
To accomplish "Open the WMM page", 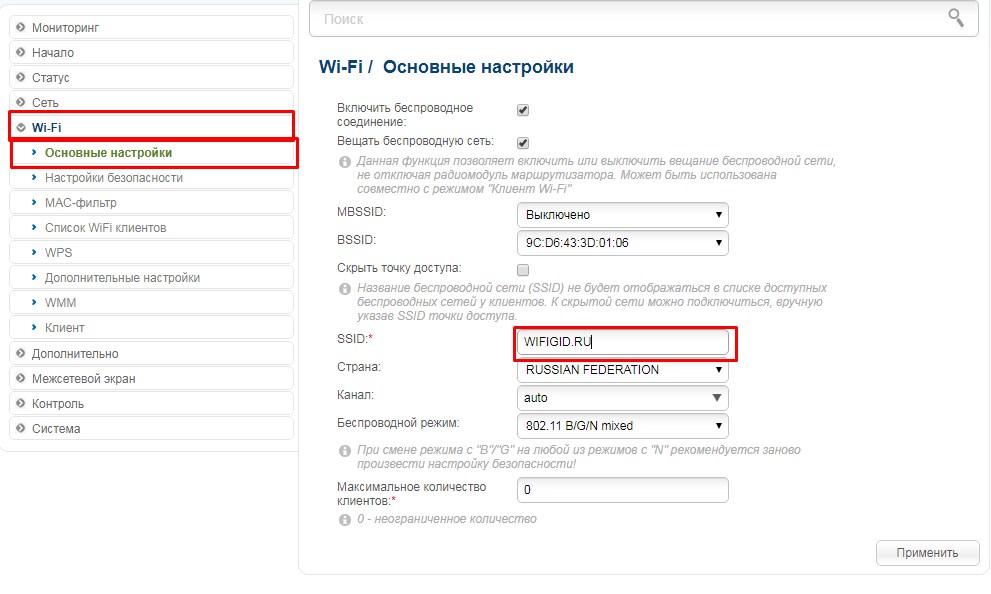I will pos(152,303).
